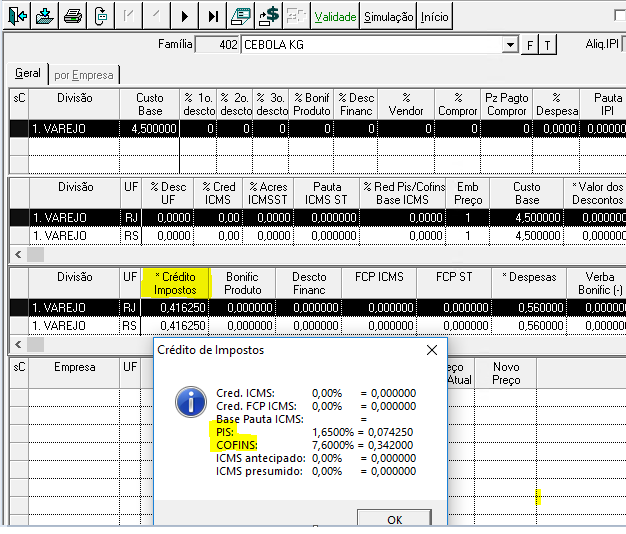
Task: Click the Início button
Action: (x=434, y=16)
